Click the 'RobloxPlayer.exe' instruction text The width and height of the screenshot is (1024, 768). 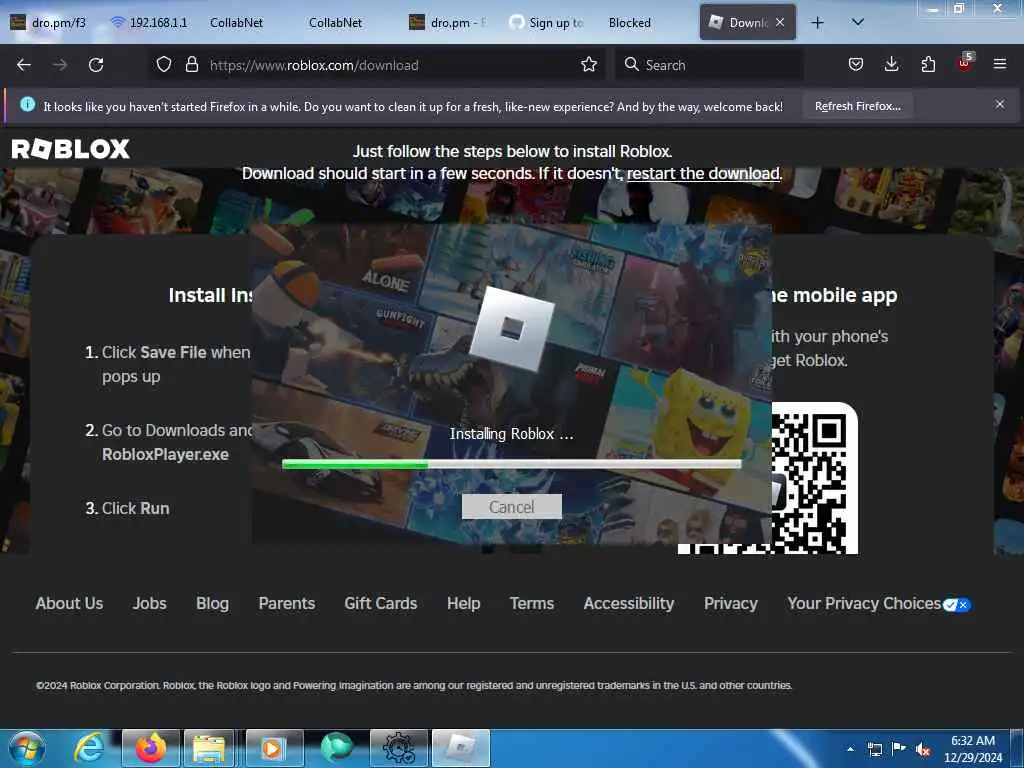pos(165,455)
